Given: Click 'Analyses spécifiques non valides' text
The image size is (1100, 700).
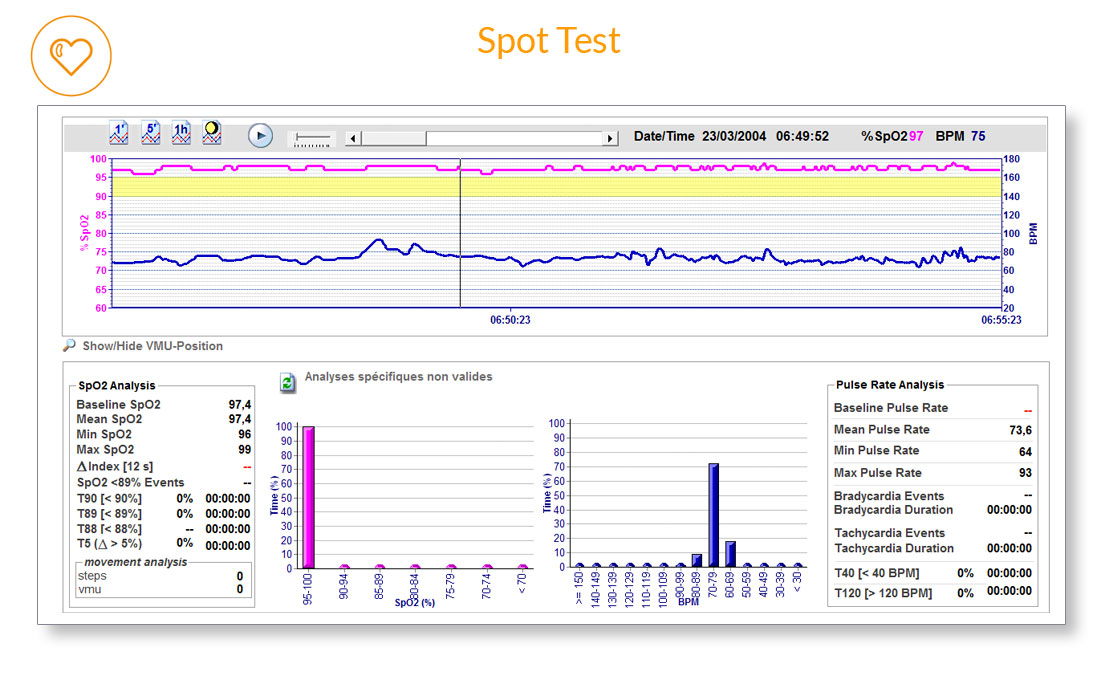Looking at the screenshot, I should pos(398,377).
